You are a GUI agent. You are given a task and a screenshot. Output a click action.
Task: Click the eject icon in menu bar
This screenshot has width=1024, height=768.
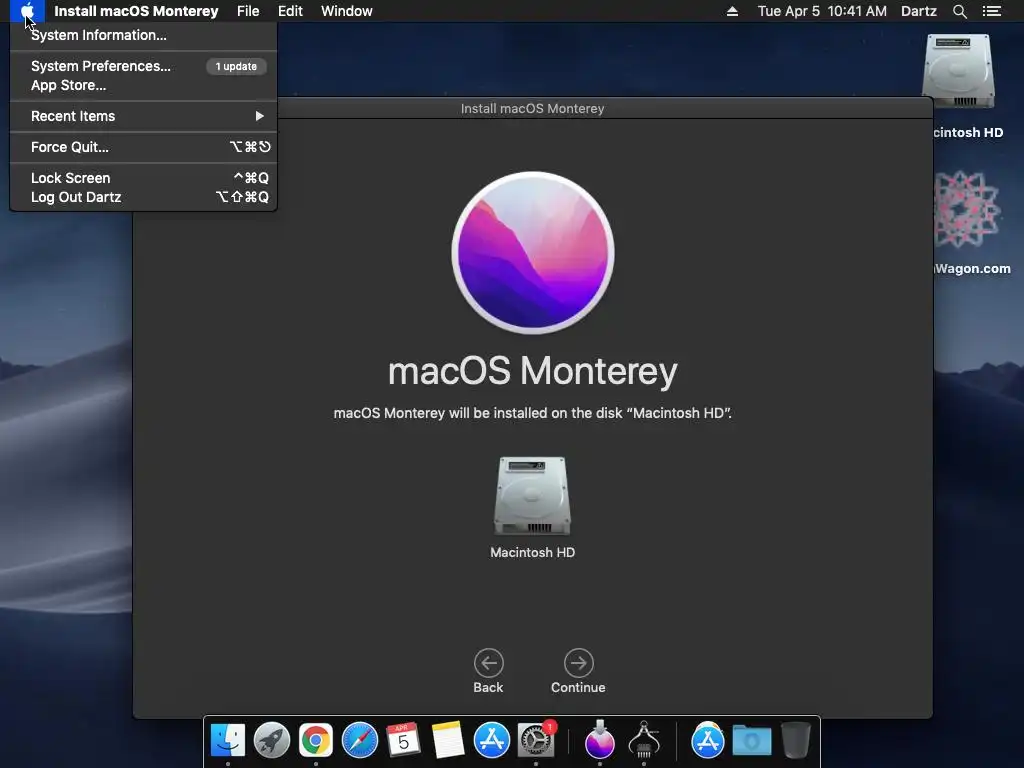tap(732, 11)
